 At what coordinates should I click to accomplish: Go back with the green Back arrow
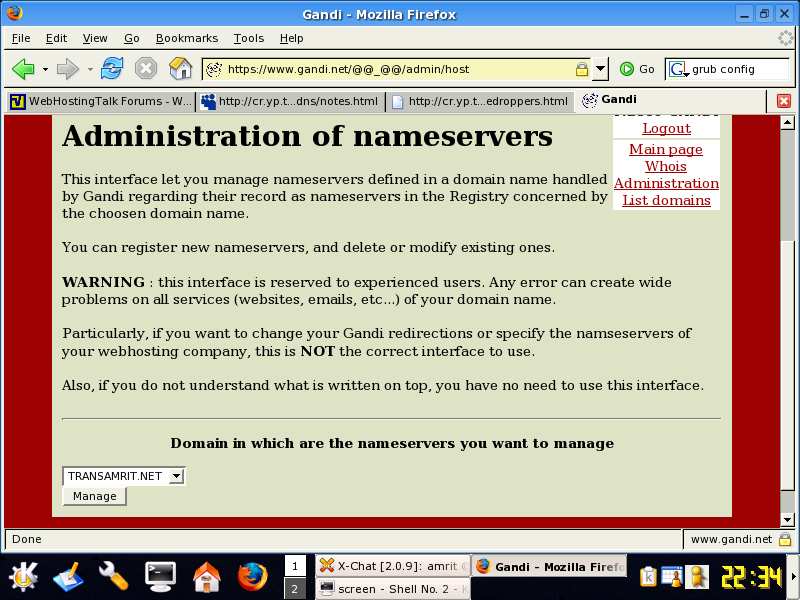click(x=23, y=69)
